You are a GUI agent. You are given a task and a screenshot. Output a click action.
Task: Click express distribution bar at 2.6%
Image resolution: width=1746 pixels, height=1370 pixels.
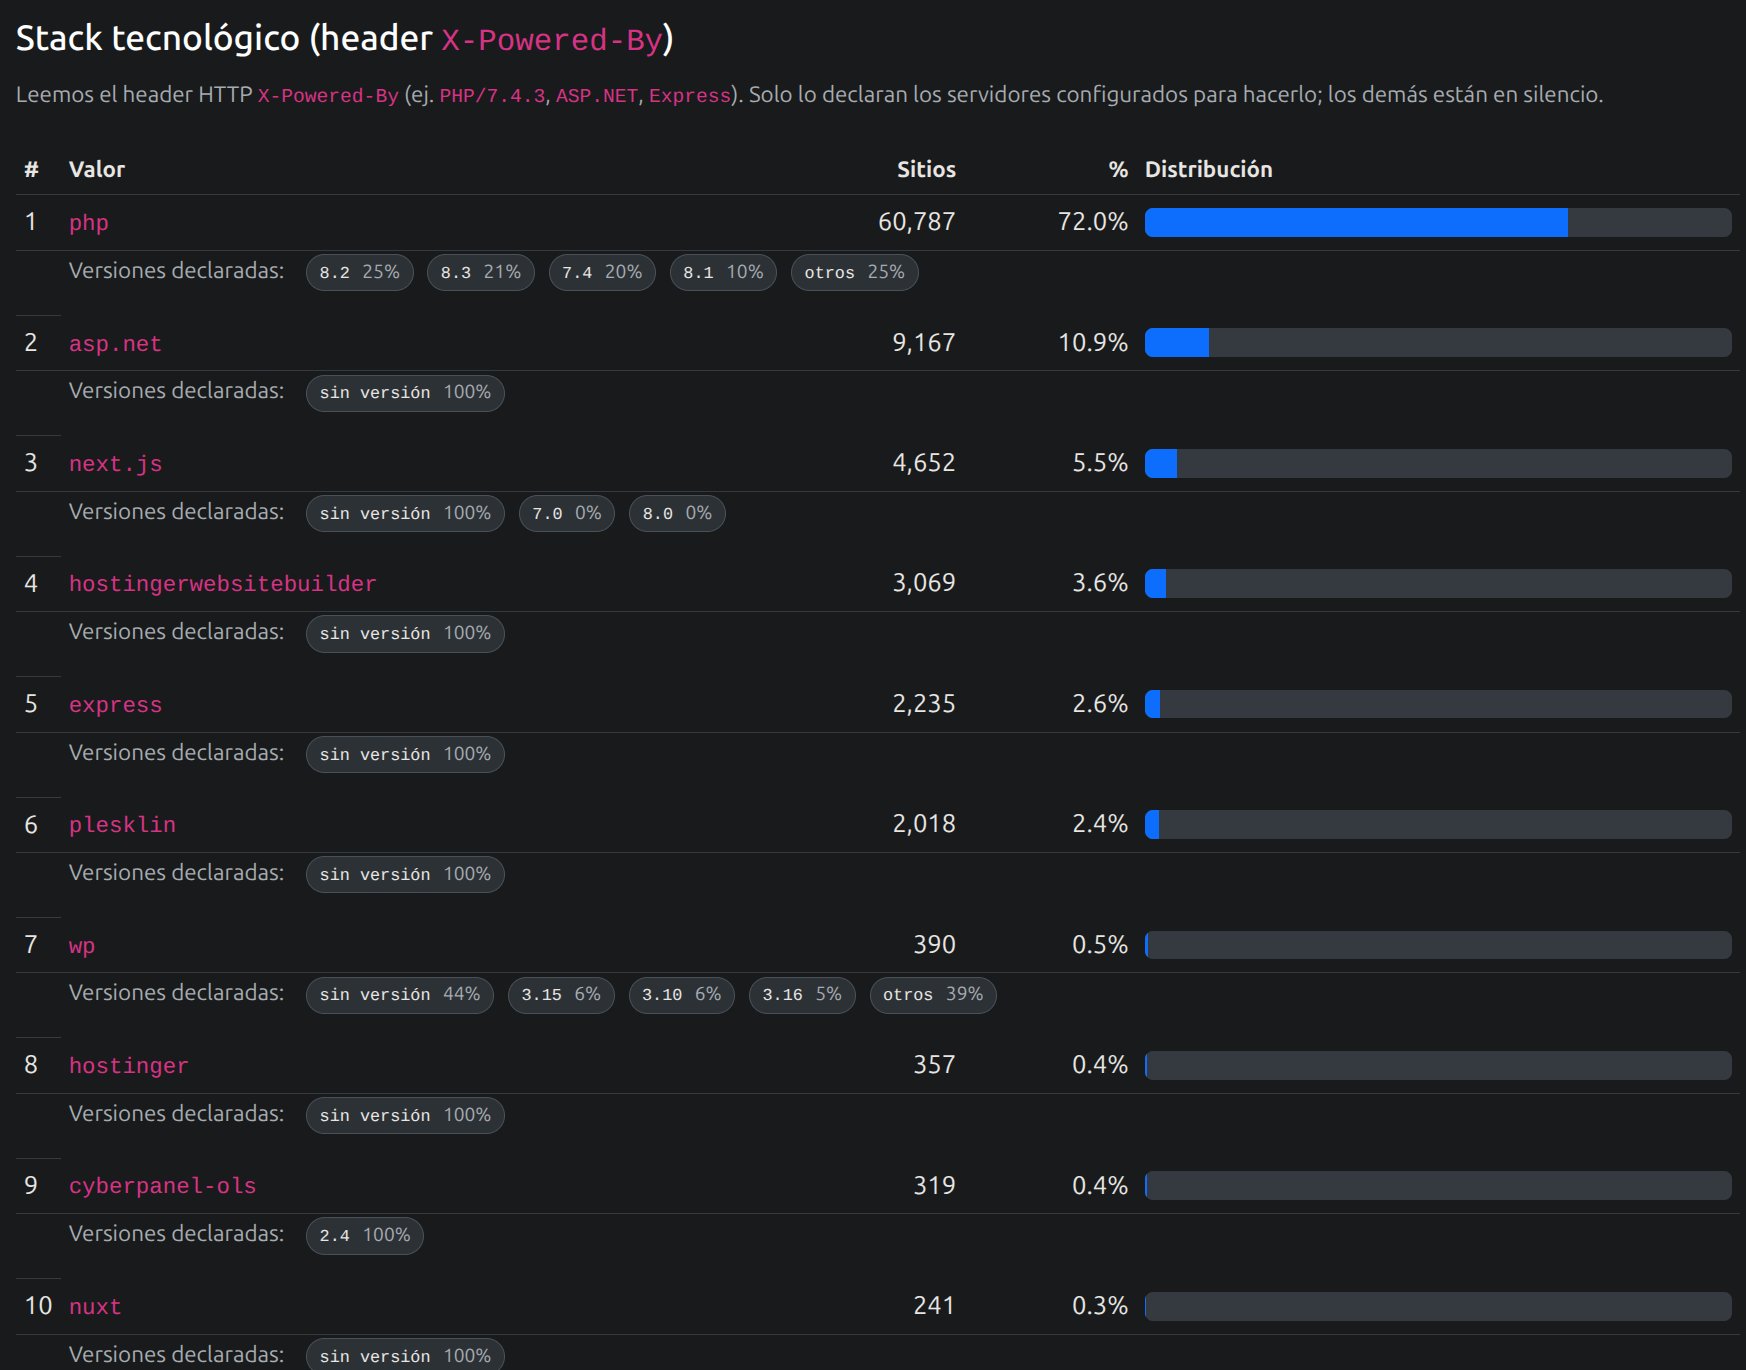[x=1438, y=704]
